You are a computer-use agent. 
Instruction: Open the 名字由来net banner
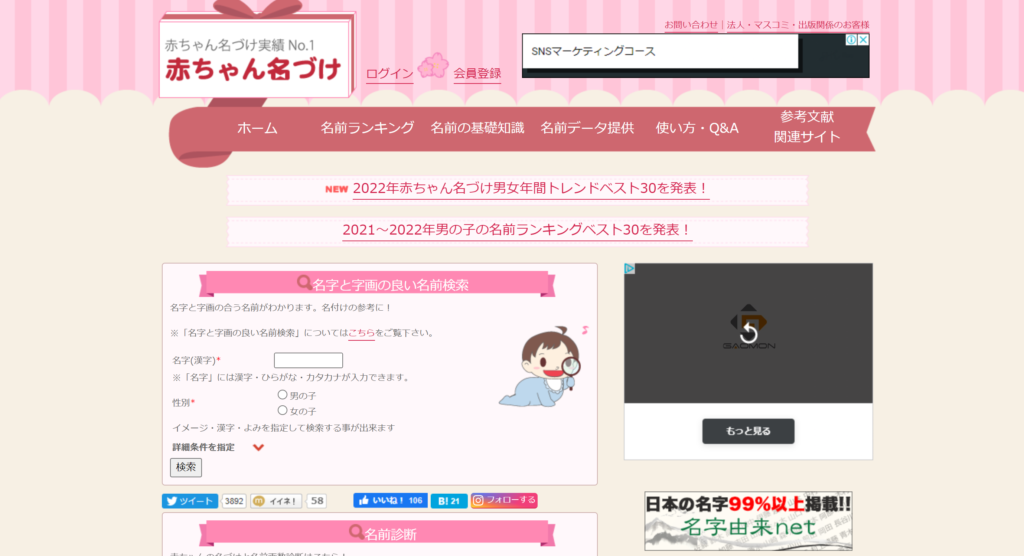[748, 520]
